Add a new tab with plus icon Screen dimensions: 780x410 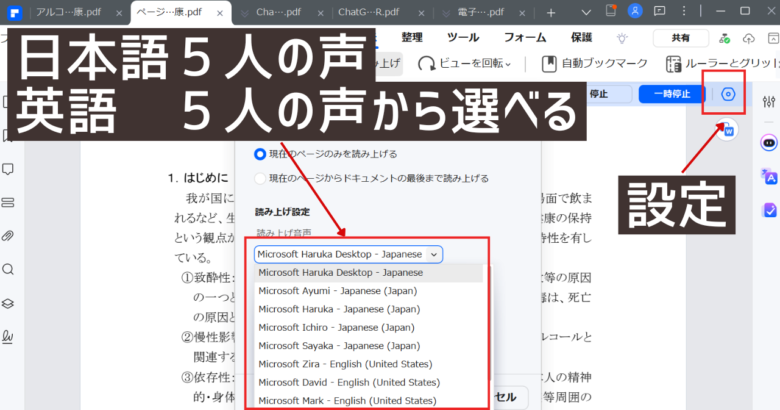[x=551, y=13]
